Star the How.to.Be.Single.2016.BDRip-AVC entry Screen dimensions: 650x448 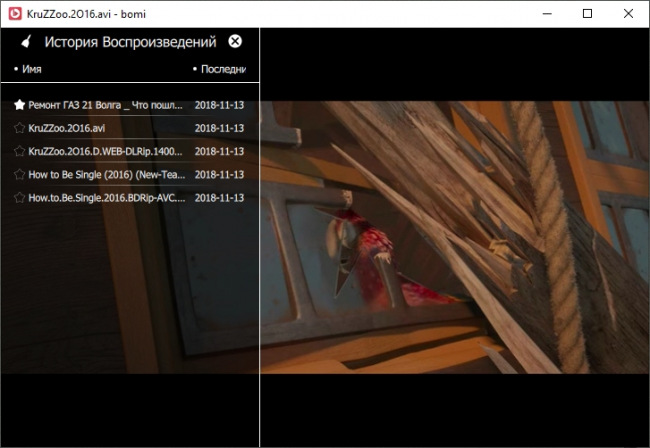(x=19, y=198)
